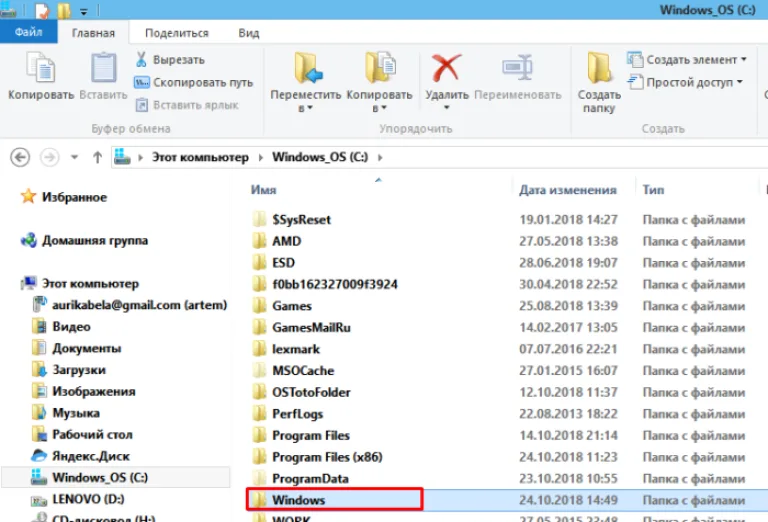Open Downloads (Загрузки) in the sidebar
This screenshot has height=522, width=768.
(69, 370)
